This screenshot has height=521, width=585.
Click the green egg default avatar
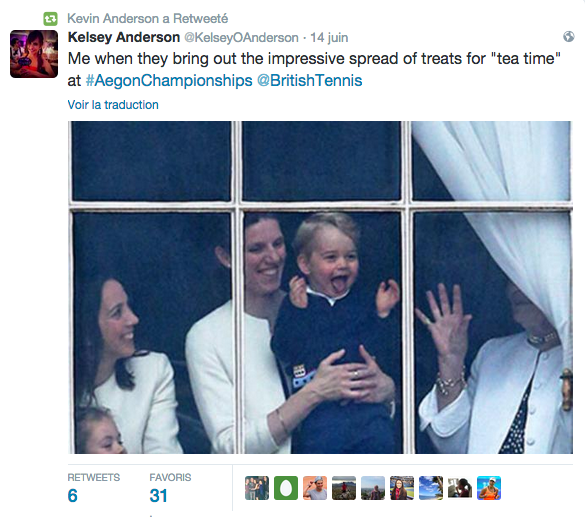pos(286,488)
